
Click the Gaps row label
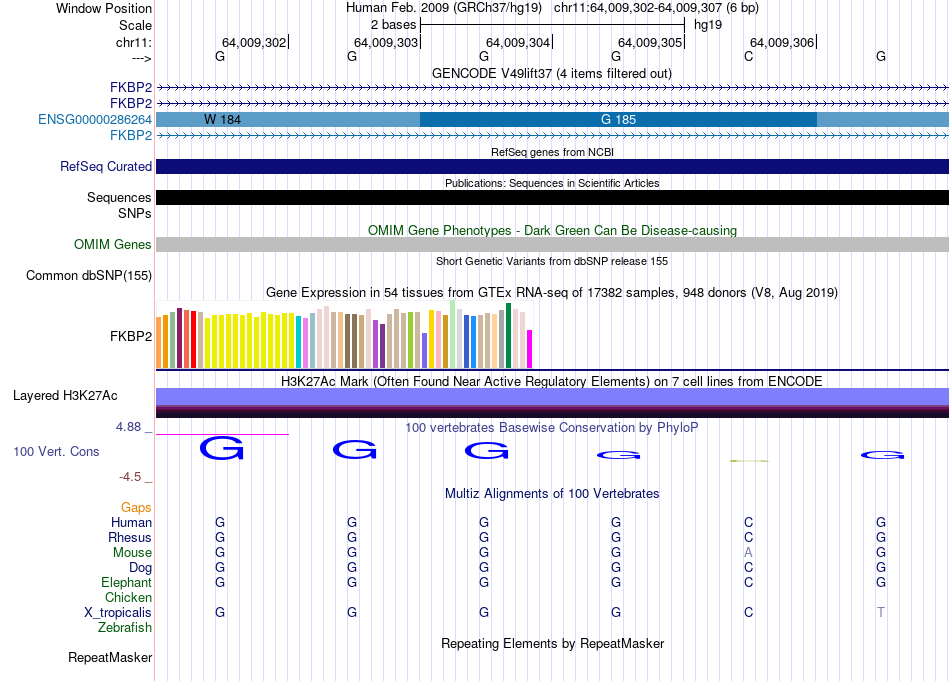pos(136,507)
